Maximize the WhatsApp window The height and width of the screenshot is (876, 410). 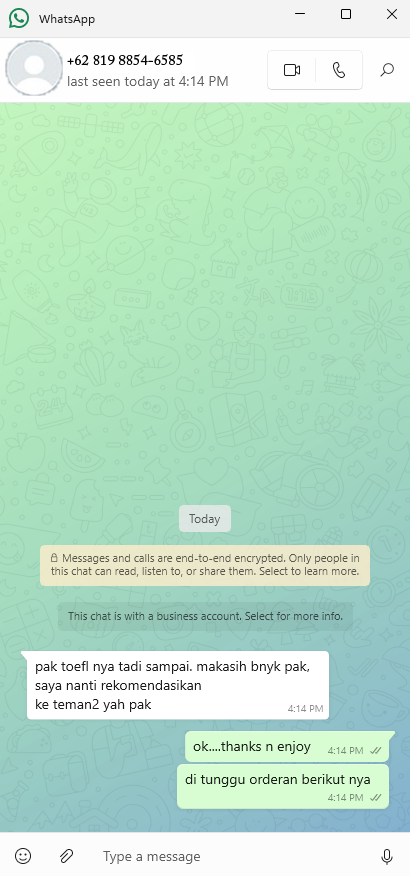(346, 15)
